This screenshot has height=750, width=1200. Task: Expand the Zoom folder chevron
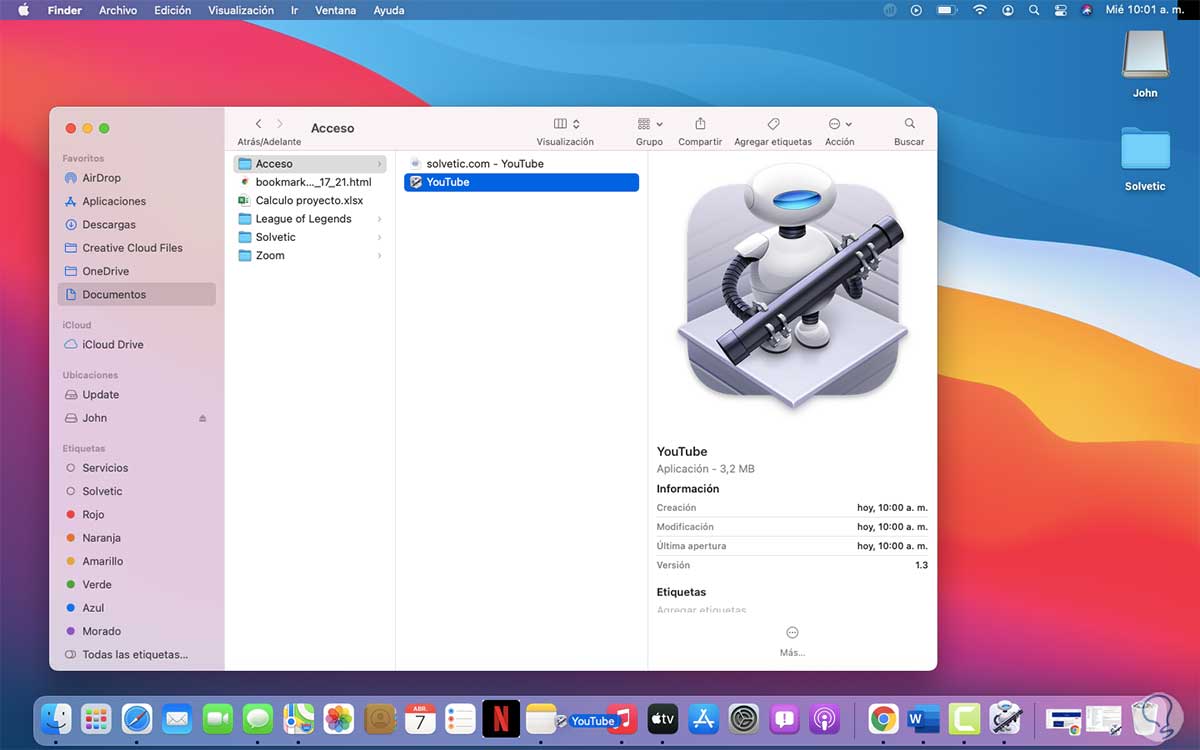pyautogui.click(x=379, y=256)
